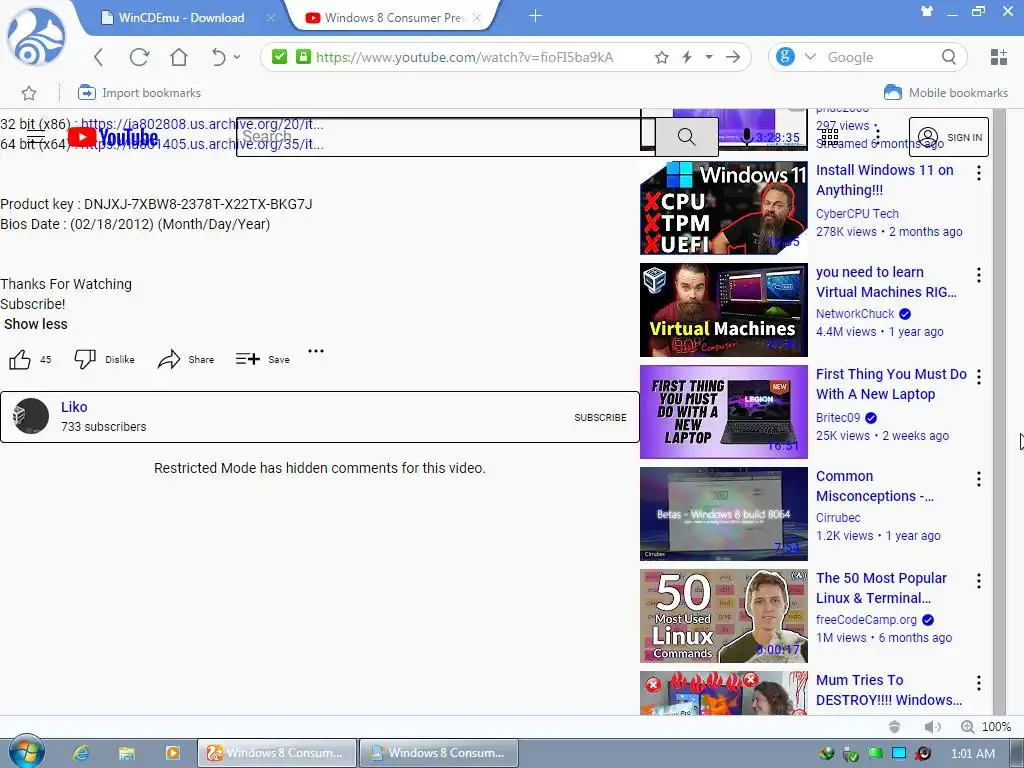Open options menu for Install Windows 11 video

pos(978,173)
